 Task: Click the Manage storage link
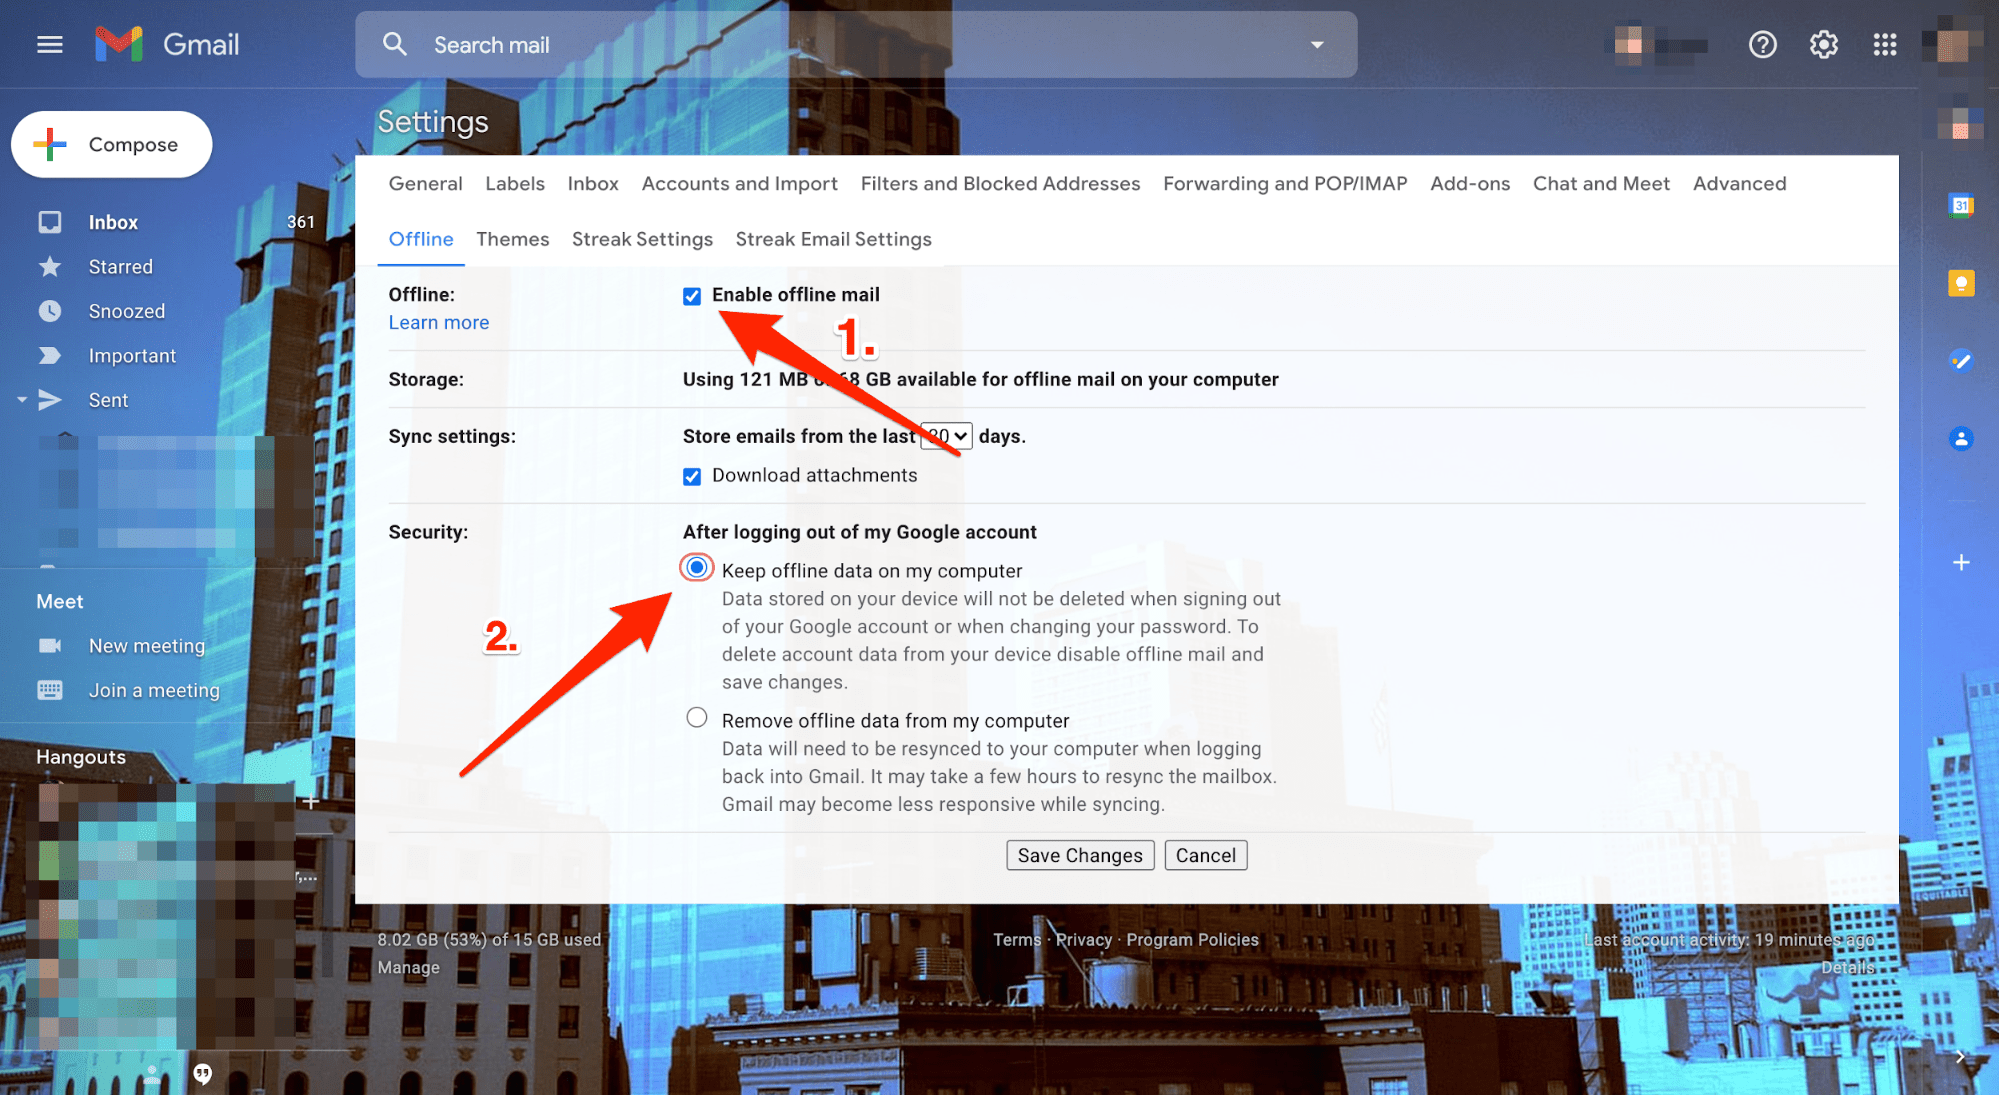point(408,965)
